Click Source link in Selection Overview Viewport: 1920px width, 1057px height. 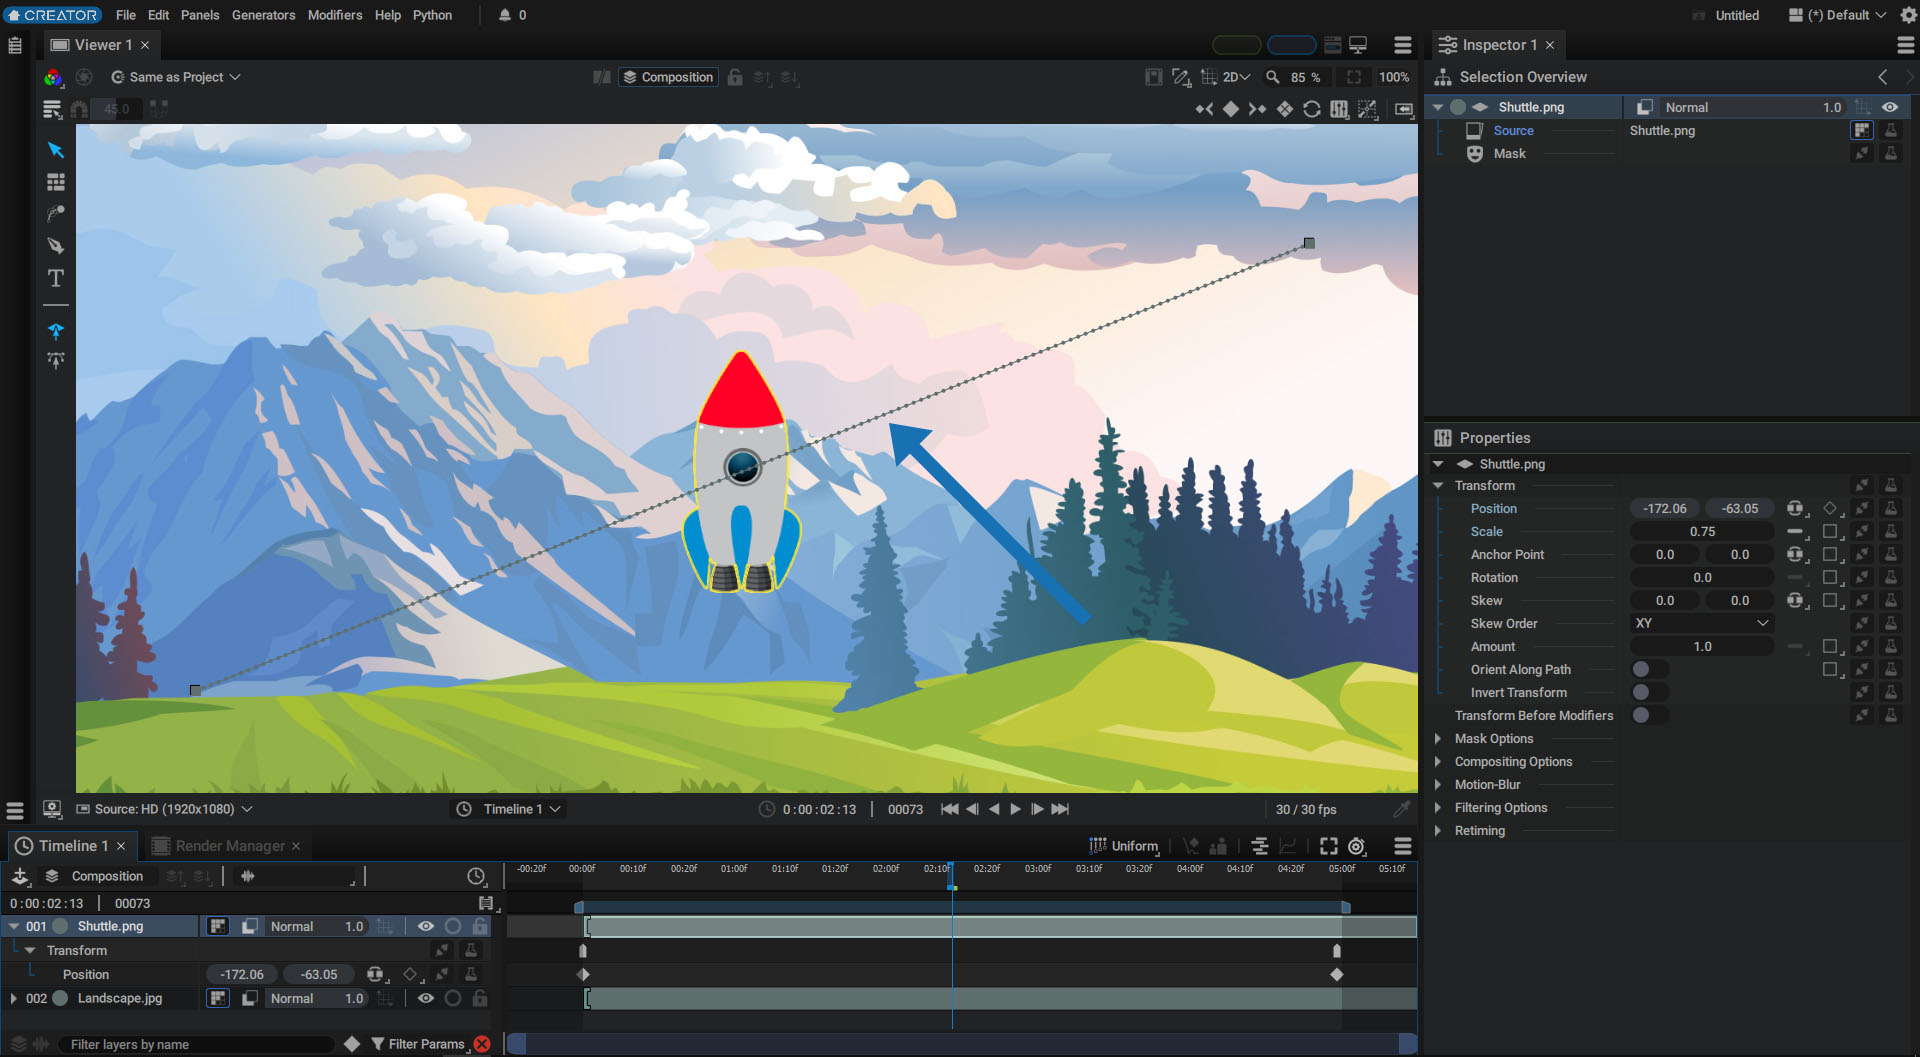click(1513, 130)
